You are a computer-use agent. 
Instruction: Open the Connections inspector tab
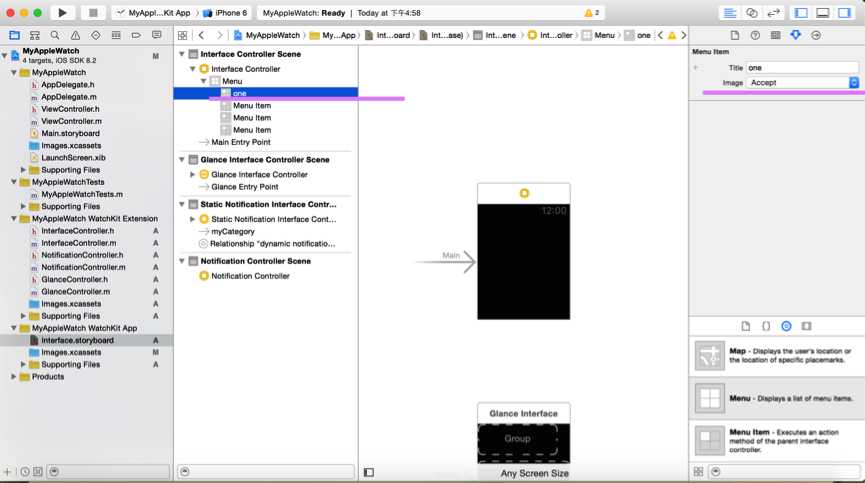point(816,35)
